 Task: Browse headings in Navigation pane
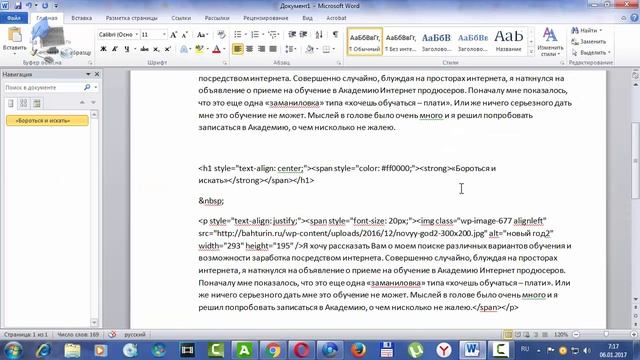coord(11,103)
